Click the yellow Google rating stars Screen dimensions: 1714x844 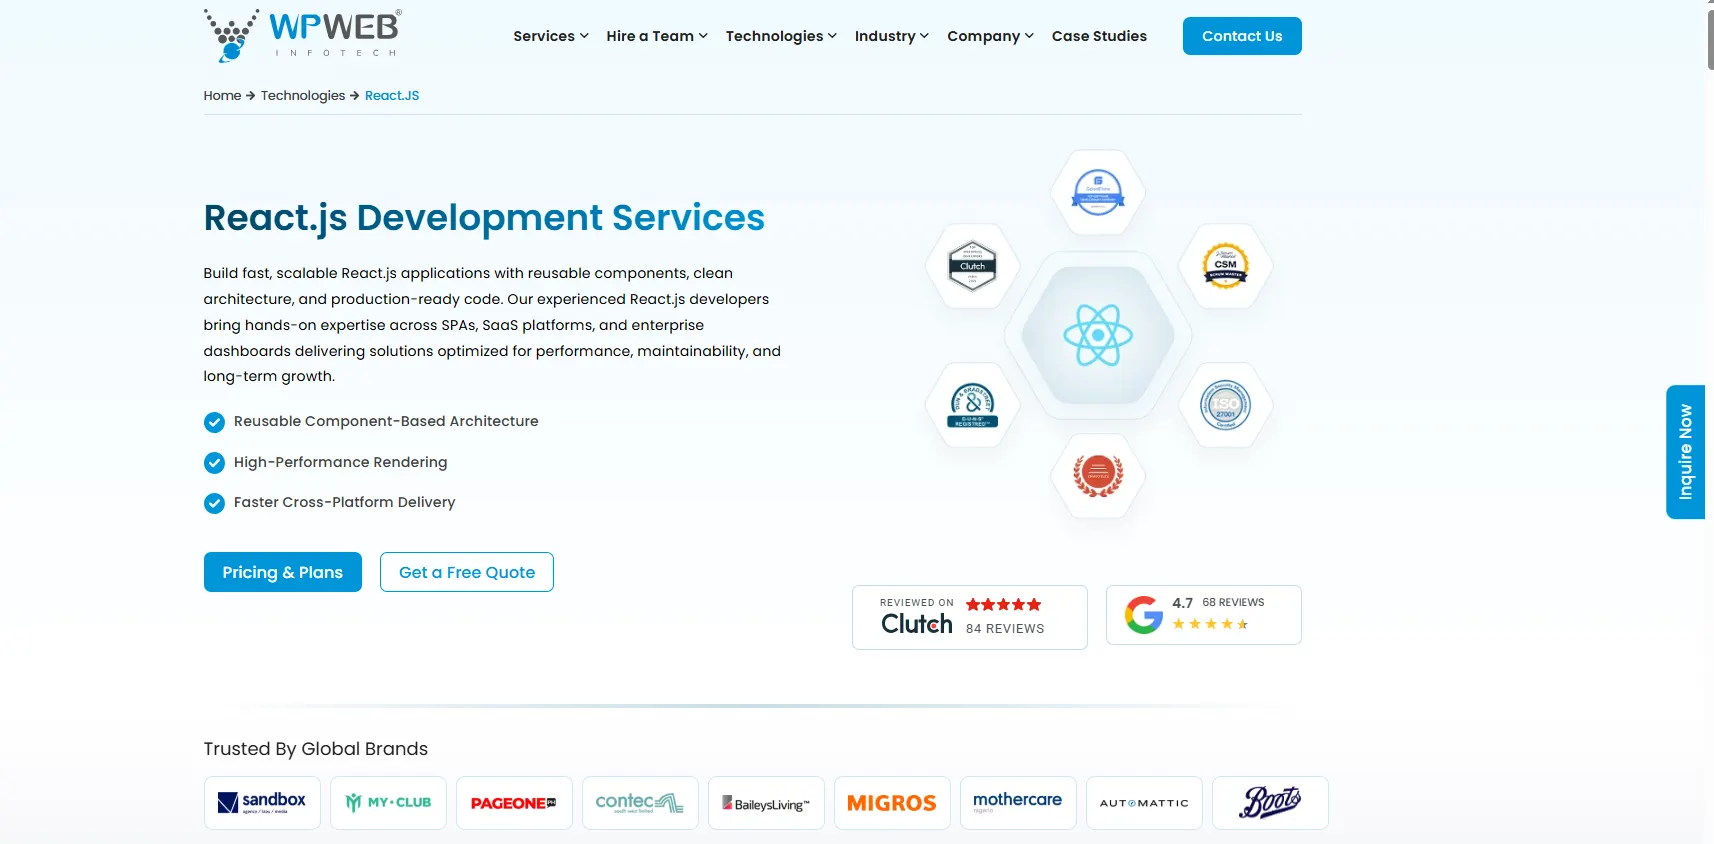1210,624
